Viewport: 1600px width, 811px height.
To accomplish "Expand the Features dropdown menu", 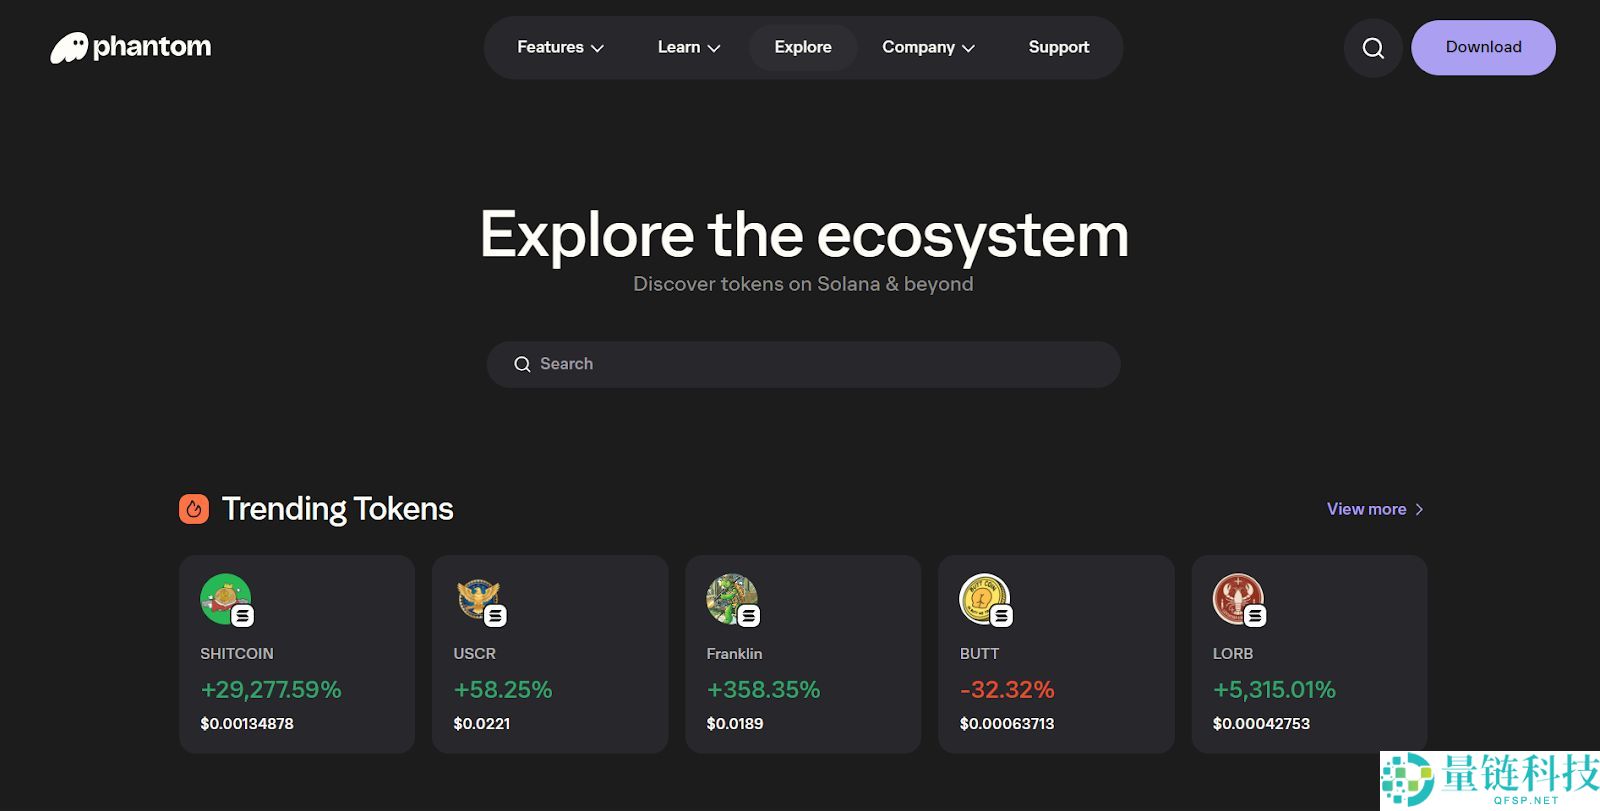I will click(560, 47).
